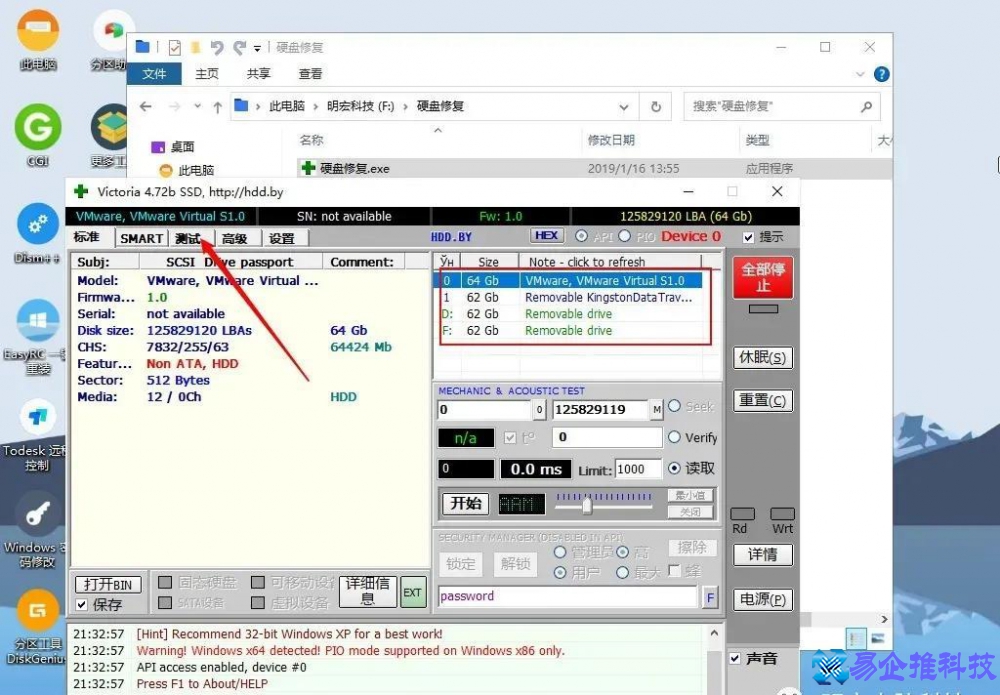Open the 查看 menu in Explorer
Viewport: 1000px width, 695px height.
[x=309, y=73]
